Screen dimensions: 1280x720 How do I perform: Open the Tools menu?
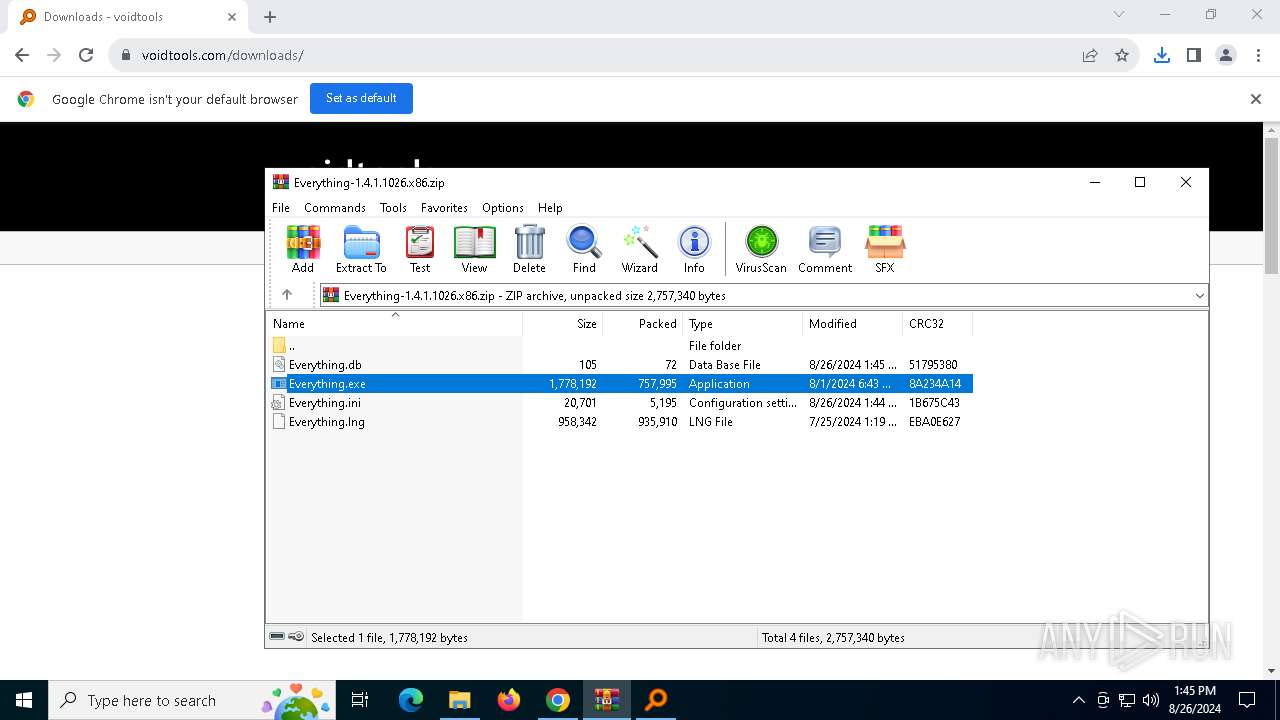click(393, 208)
